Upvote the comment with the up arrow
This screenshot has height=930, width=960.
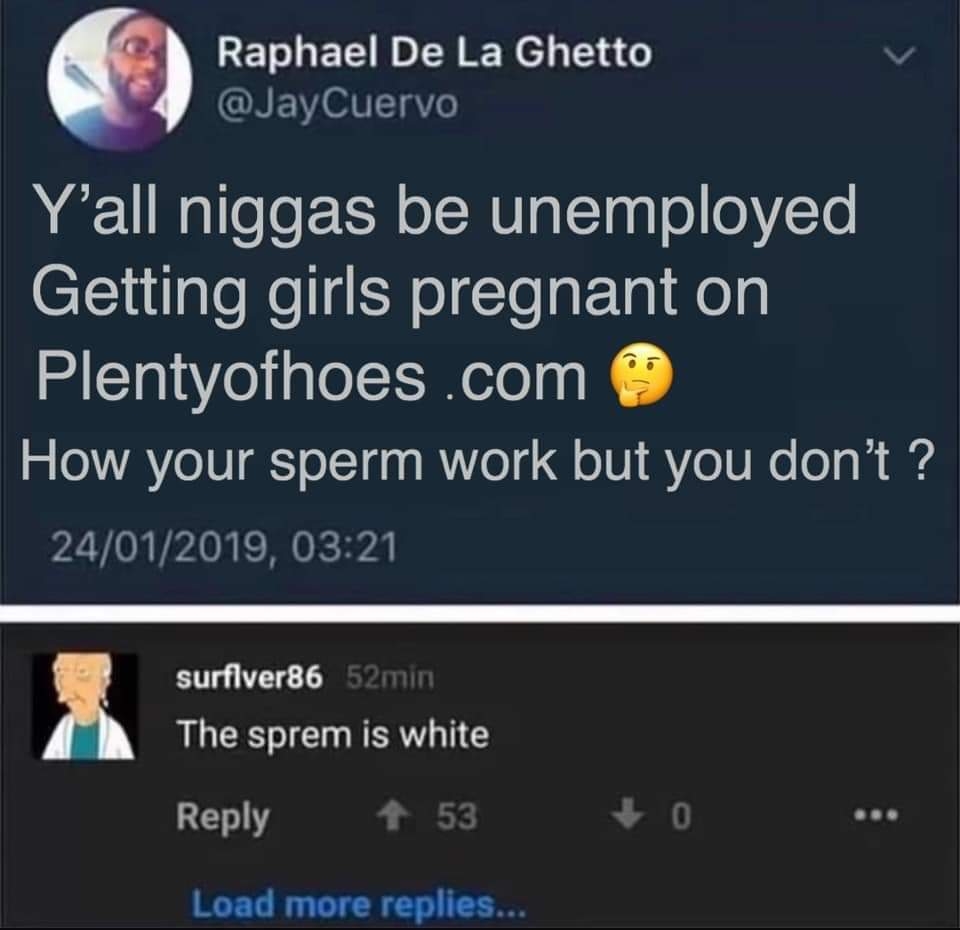[x=392, y=816]
